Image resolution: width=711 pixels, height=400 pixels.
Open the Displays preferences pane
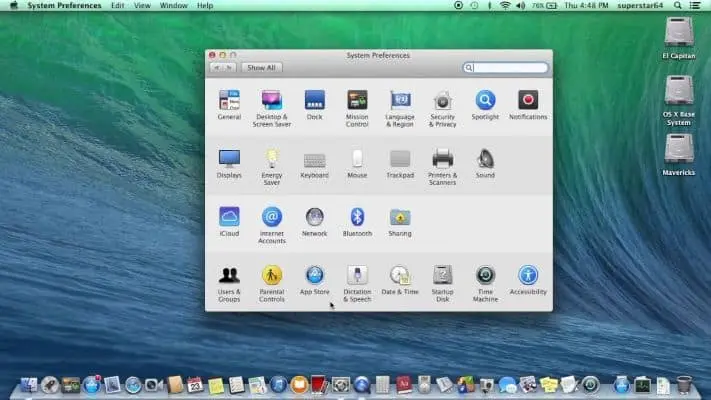[229, 163]
